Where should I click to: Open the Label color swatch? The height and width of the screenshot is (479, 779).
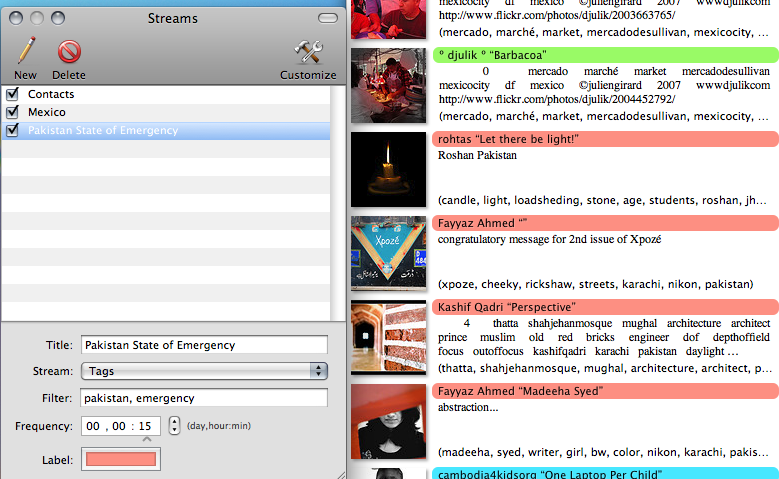[121, 460]
